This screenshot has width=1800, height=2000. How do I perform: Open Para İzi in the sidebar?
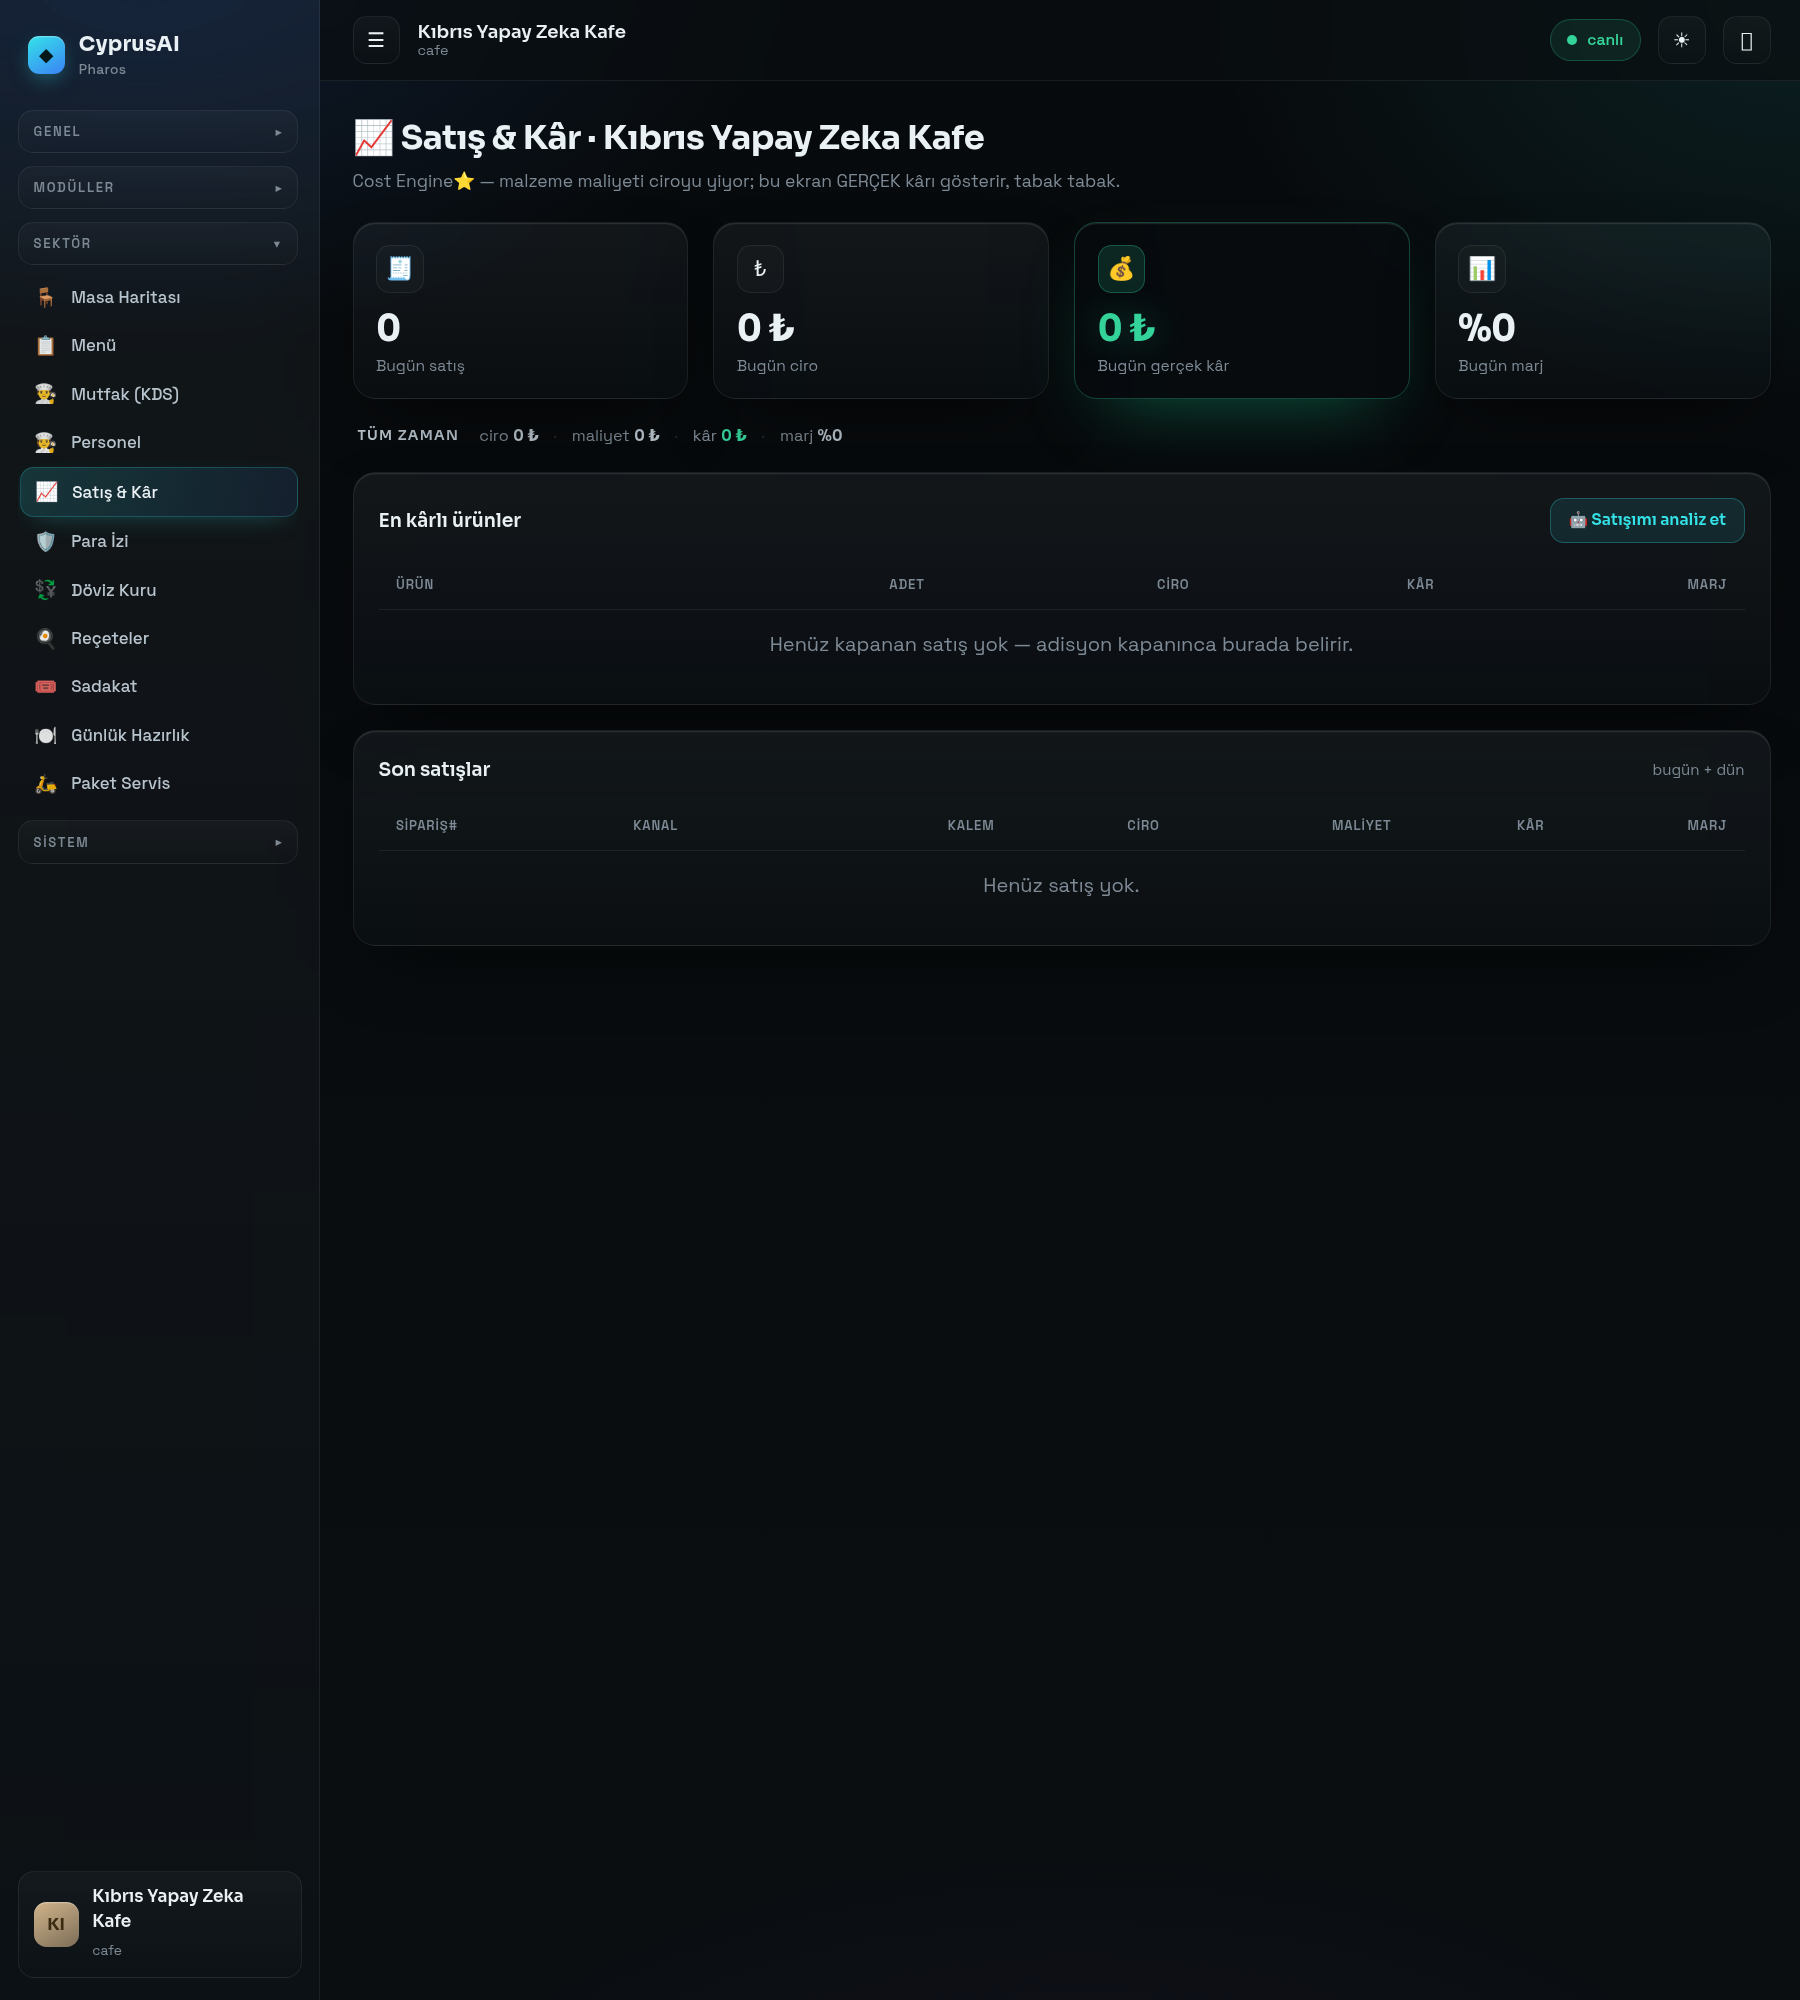tap(158, 541)
